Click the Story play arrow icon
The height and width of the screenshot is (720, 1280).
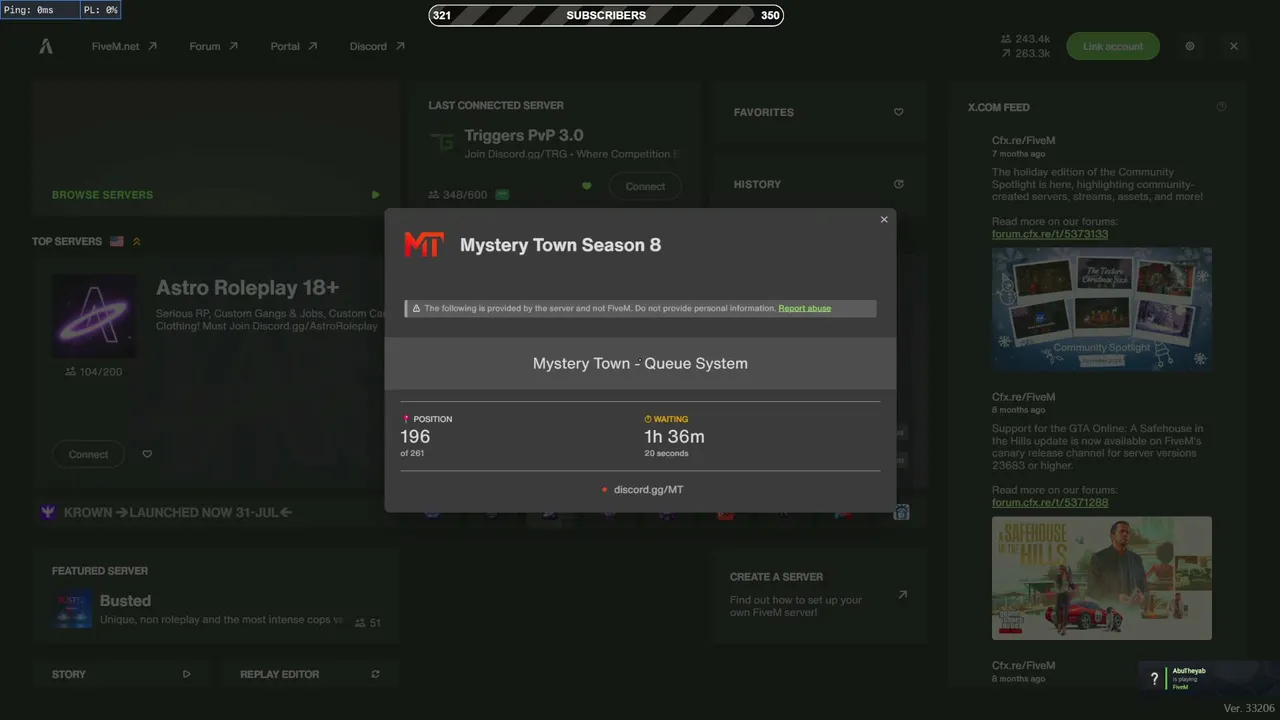186,674
